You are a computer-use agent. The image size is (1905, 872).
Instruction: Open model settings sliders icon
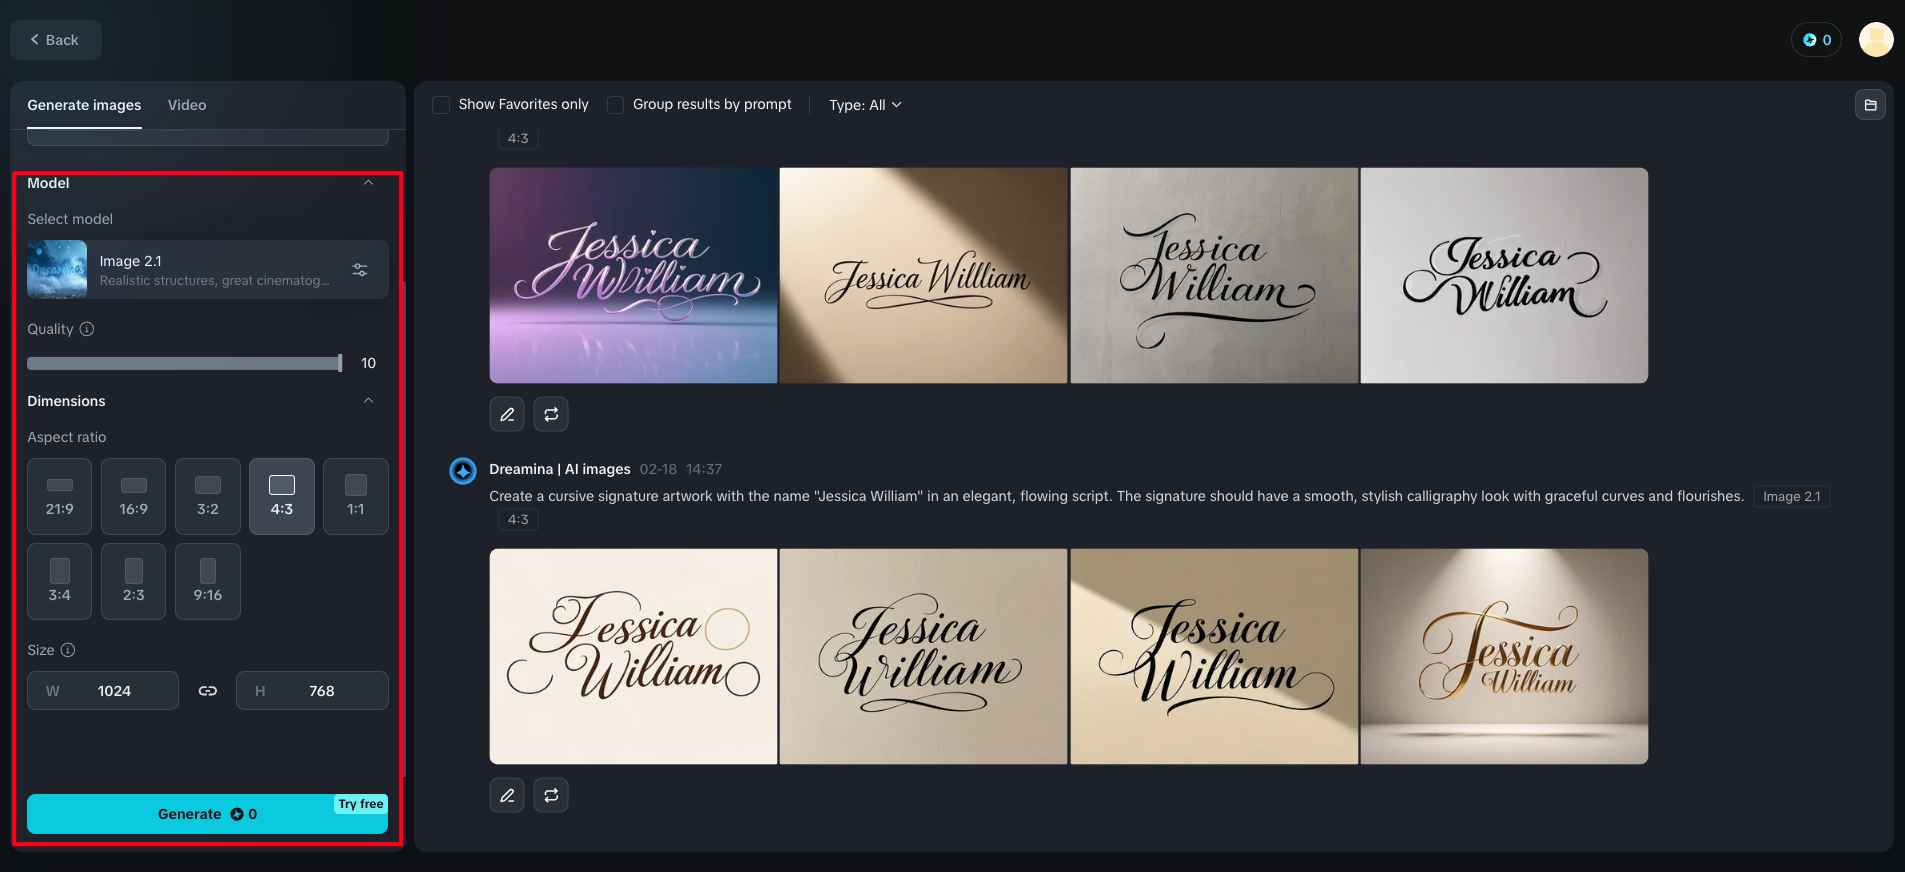(360, 270)
